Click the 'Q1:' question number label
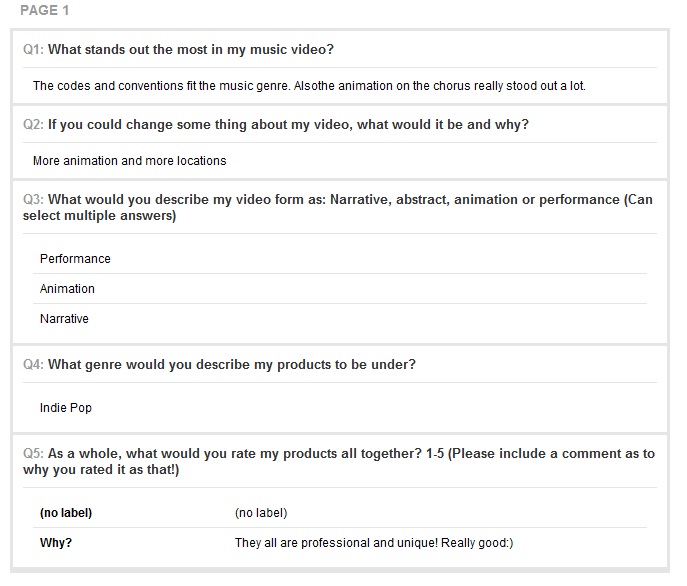 (x=33, y=50)
